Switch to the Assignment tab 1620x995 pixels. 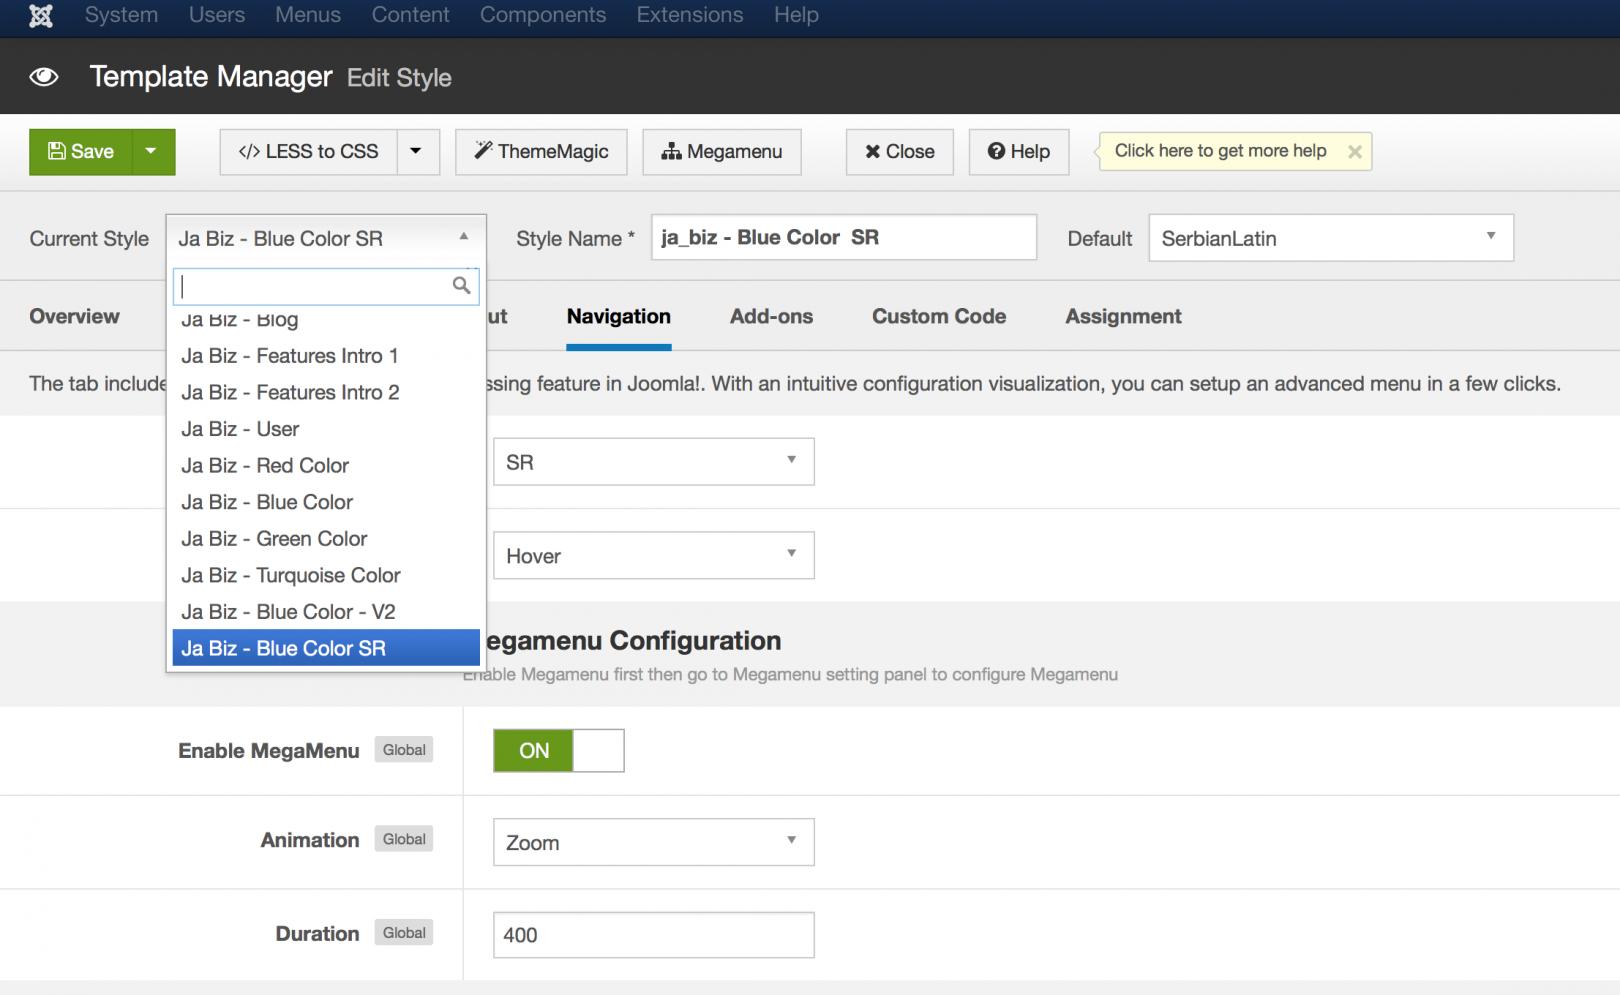1123,316
